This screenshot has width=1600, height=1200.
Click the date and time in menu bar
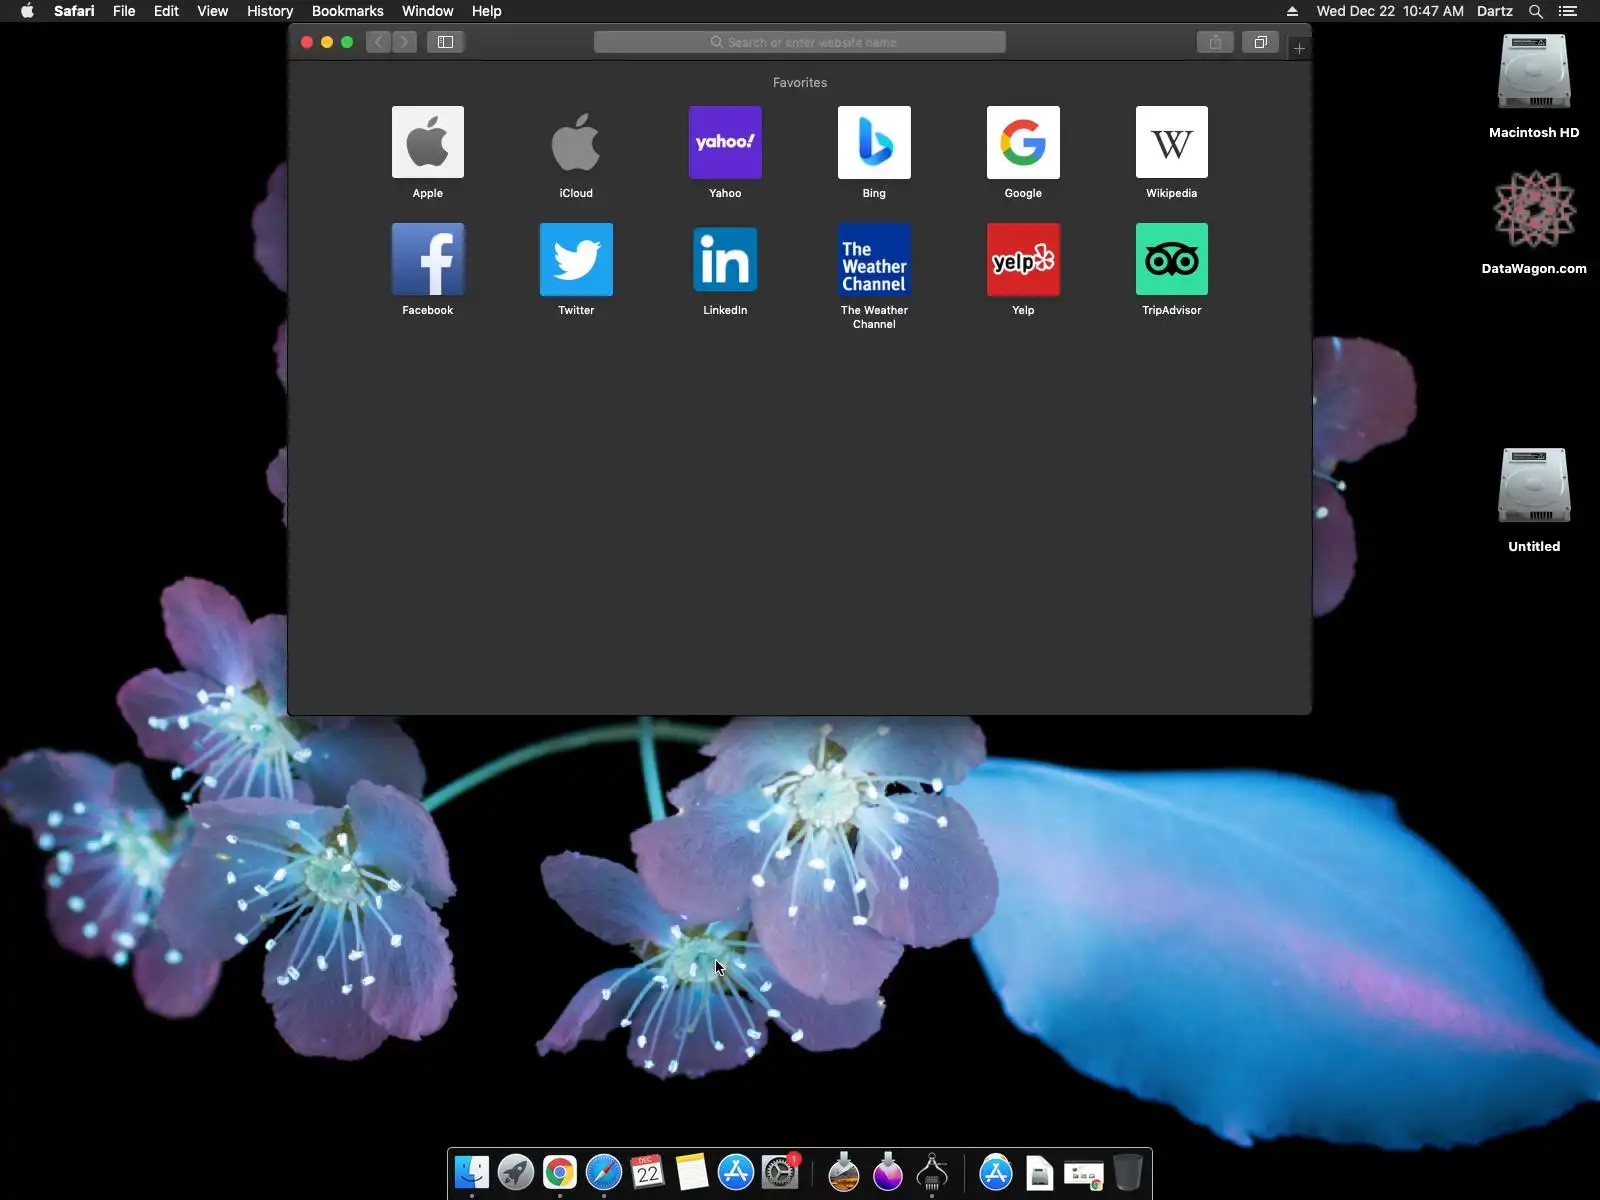(x=1390, y=11)
